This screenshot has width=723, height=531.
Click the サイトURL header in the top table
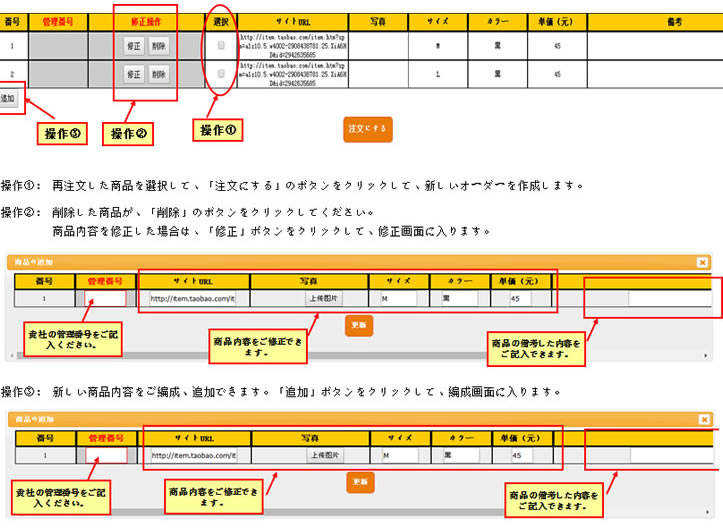click(x=293, y=22)
